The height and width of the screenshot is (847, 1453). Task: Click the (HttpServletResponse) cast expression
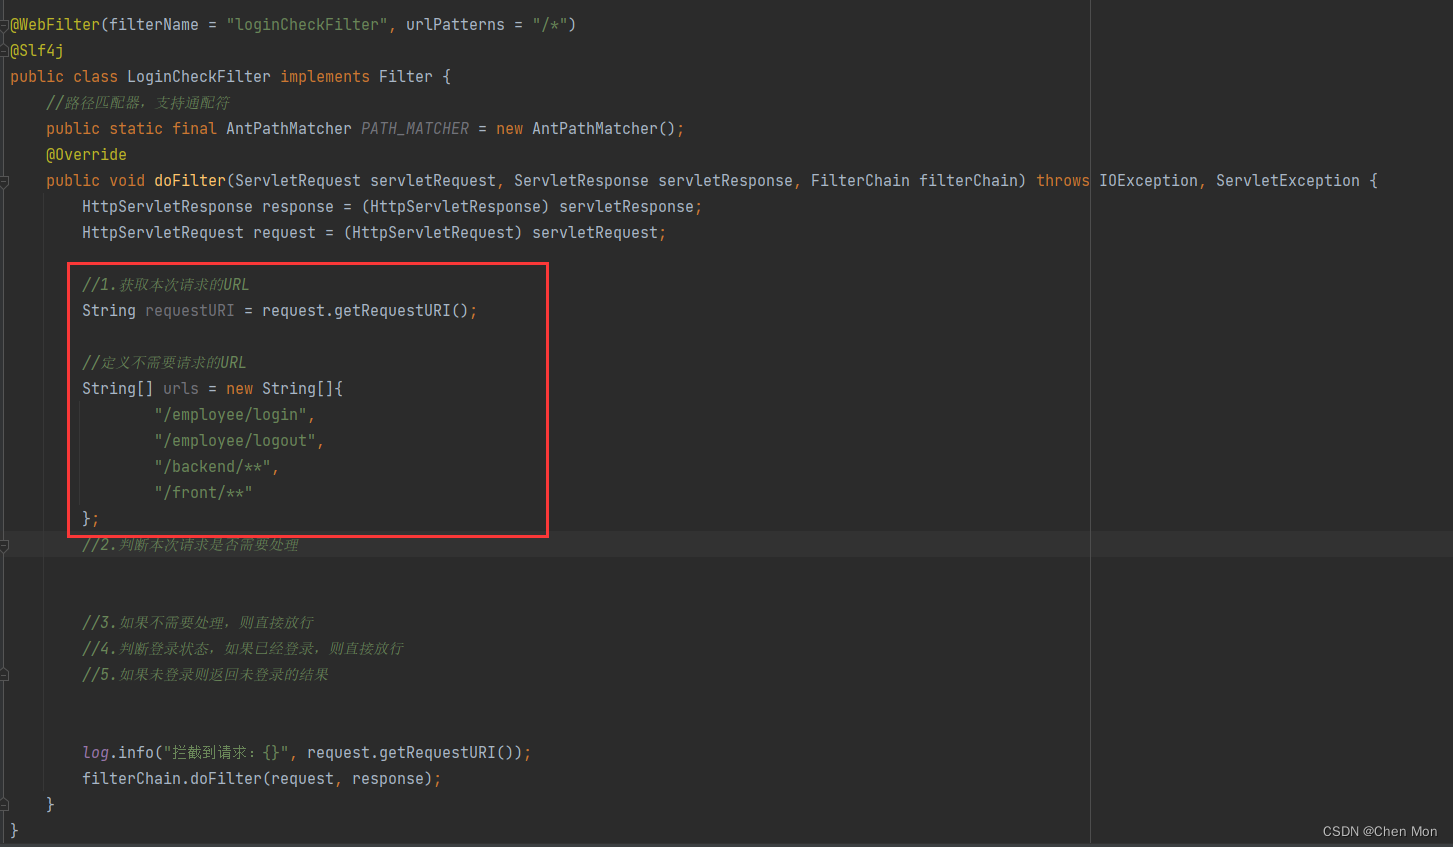[455, 206]
